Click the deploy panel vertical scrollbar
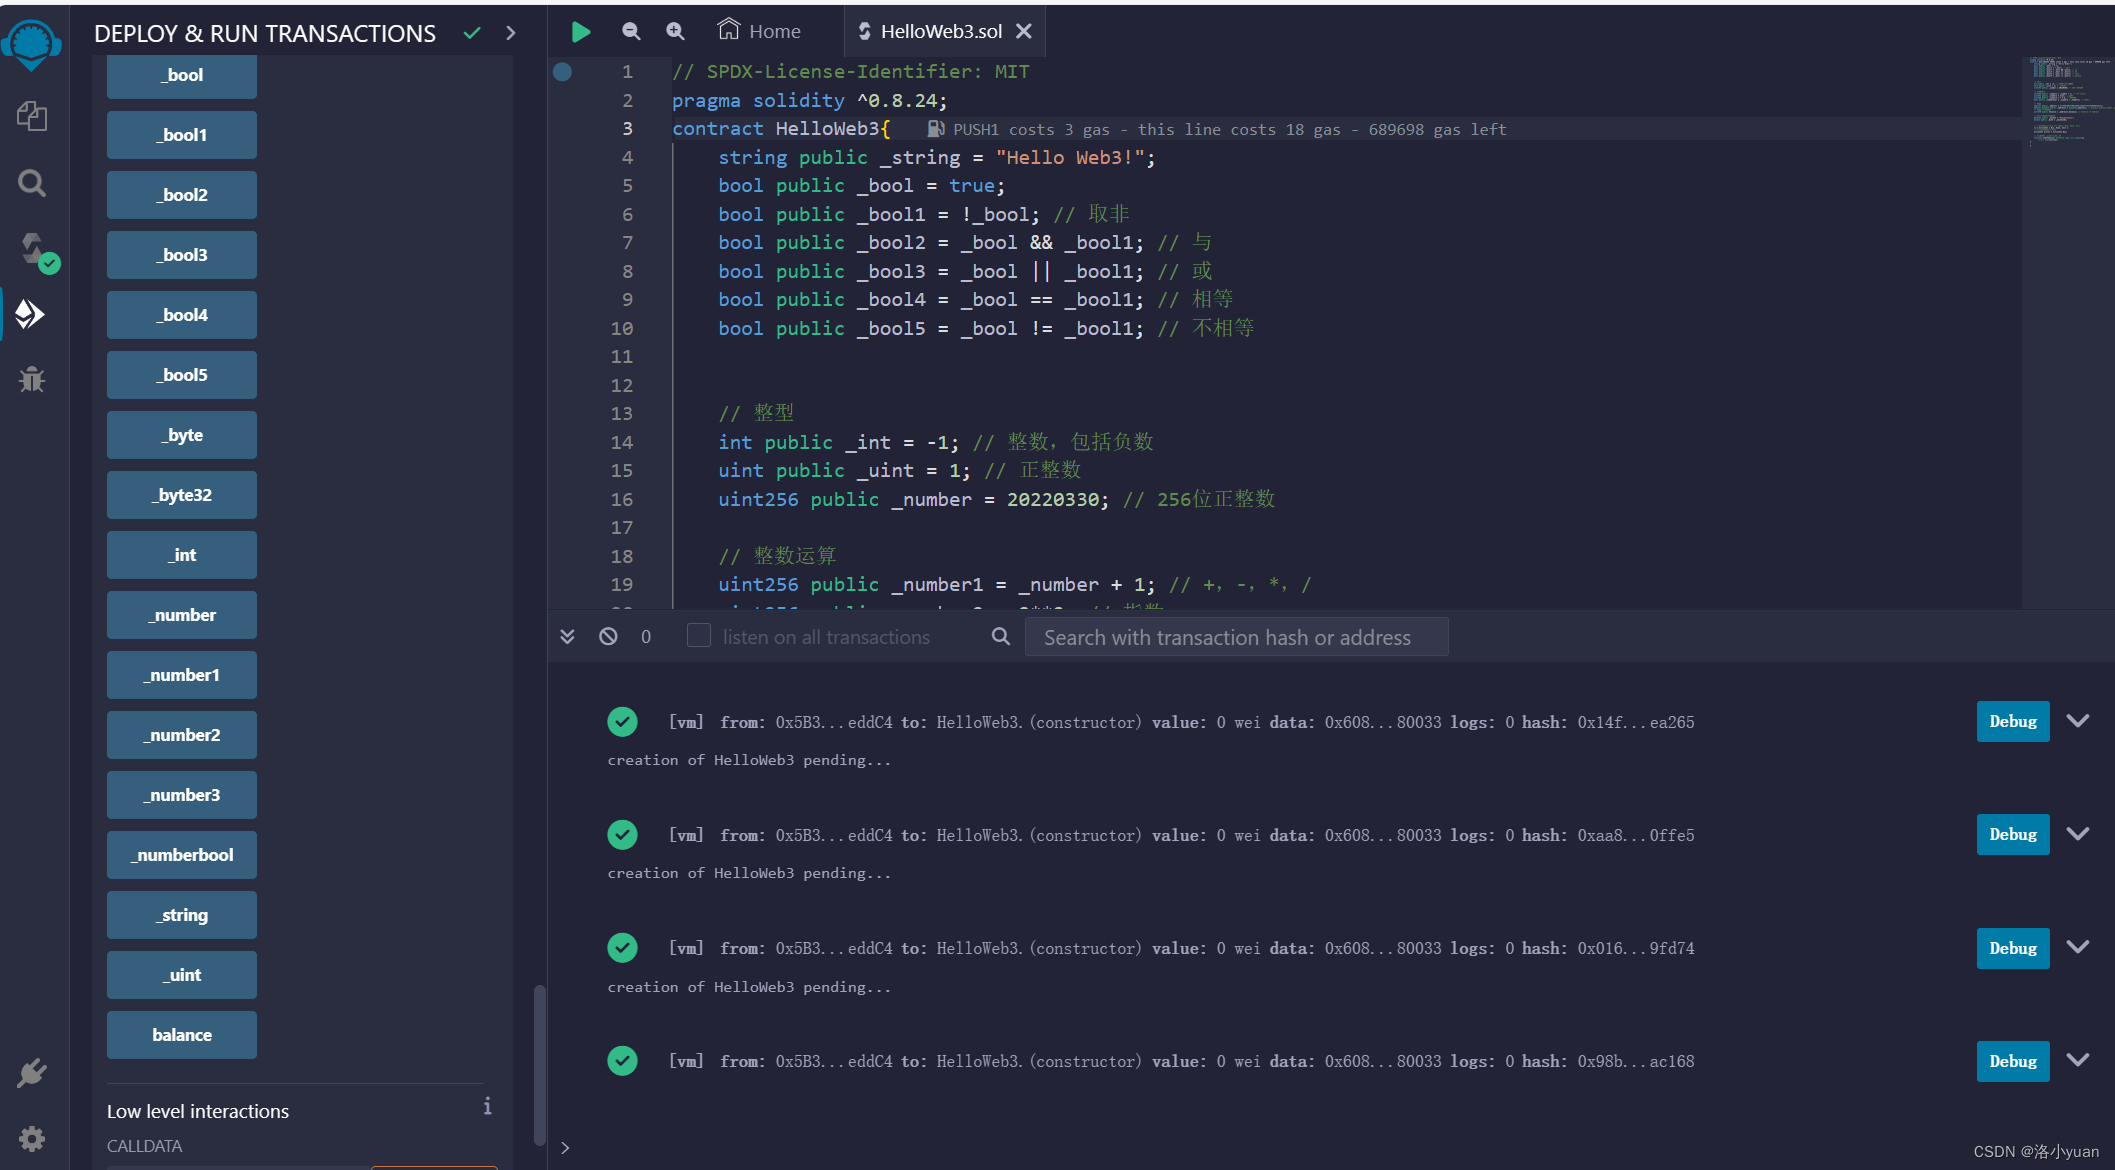 click(540, 1065)
